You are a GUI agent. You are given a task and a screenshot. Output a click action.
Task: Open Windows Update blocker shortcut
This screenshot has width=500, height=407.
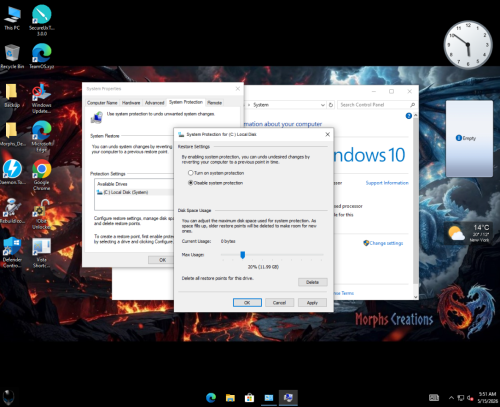coord(42,98)
